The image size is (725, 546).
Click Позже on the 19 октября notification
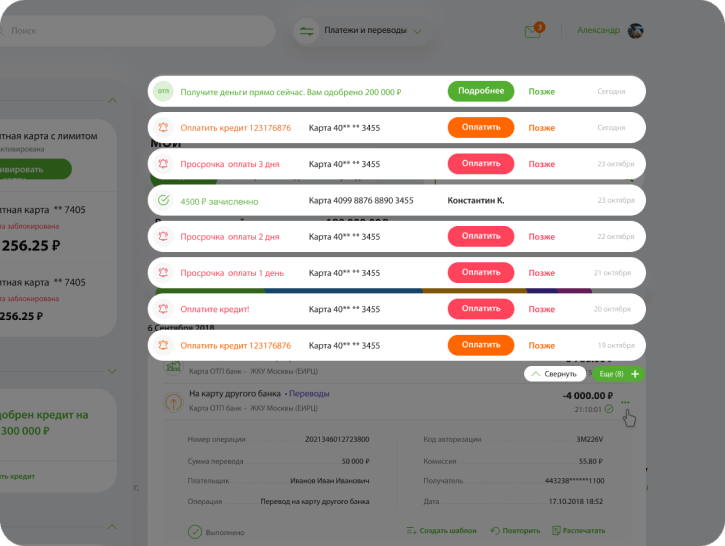tap(542, 345)
